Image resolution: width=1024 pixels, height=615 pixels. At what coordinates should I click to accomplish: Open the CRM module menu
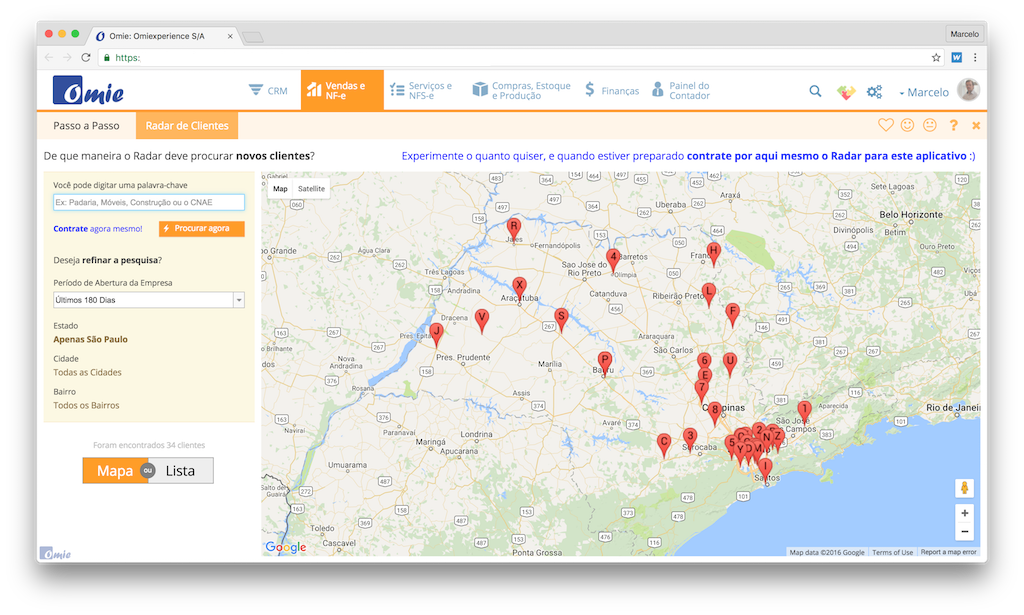pos(268,91)
